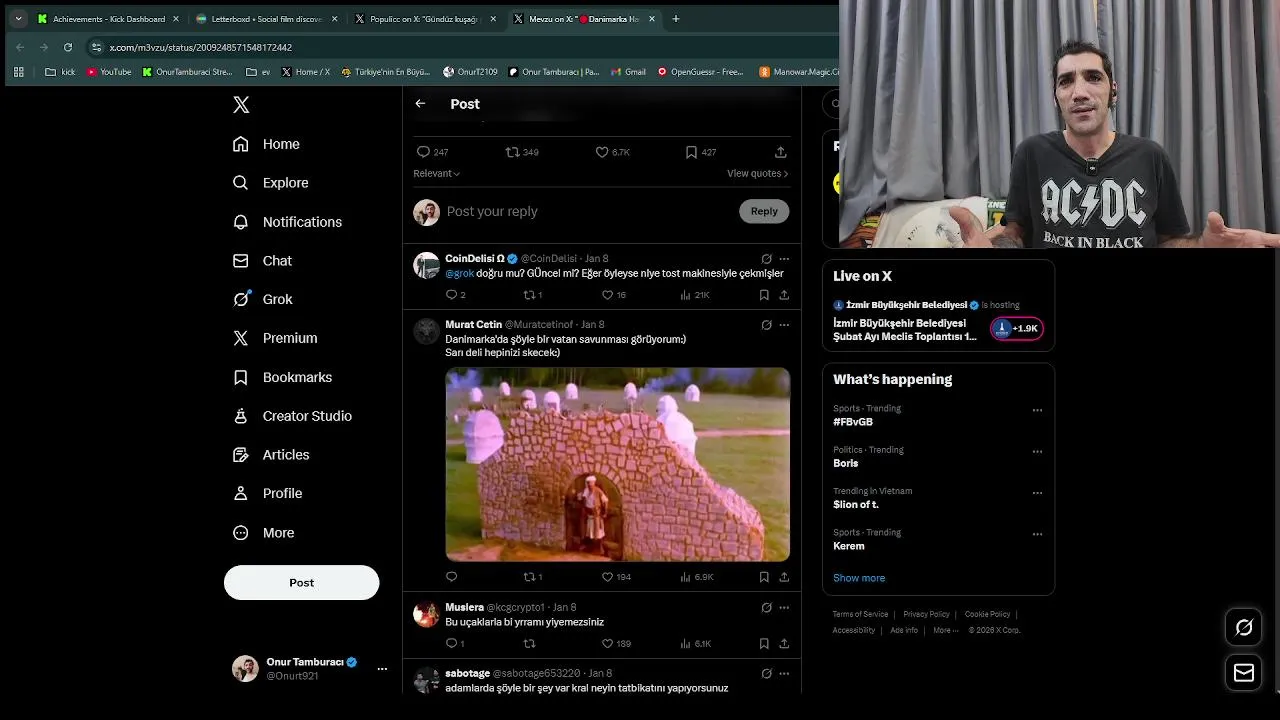Screen dimensions: 1280x720
Task: Share the main post
Action: click(x=780, y=152)
